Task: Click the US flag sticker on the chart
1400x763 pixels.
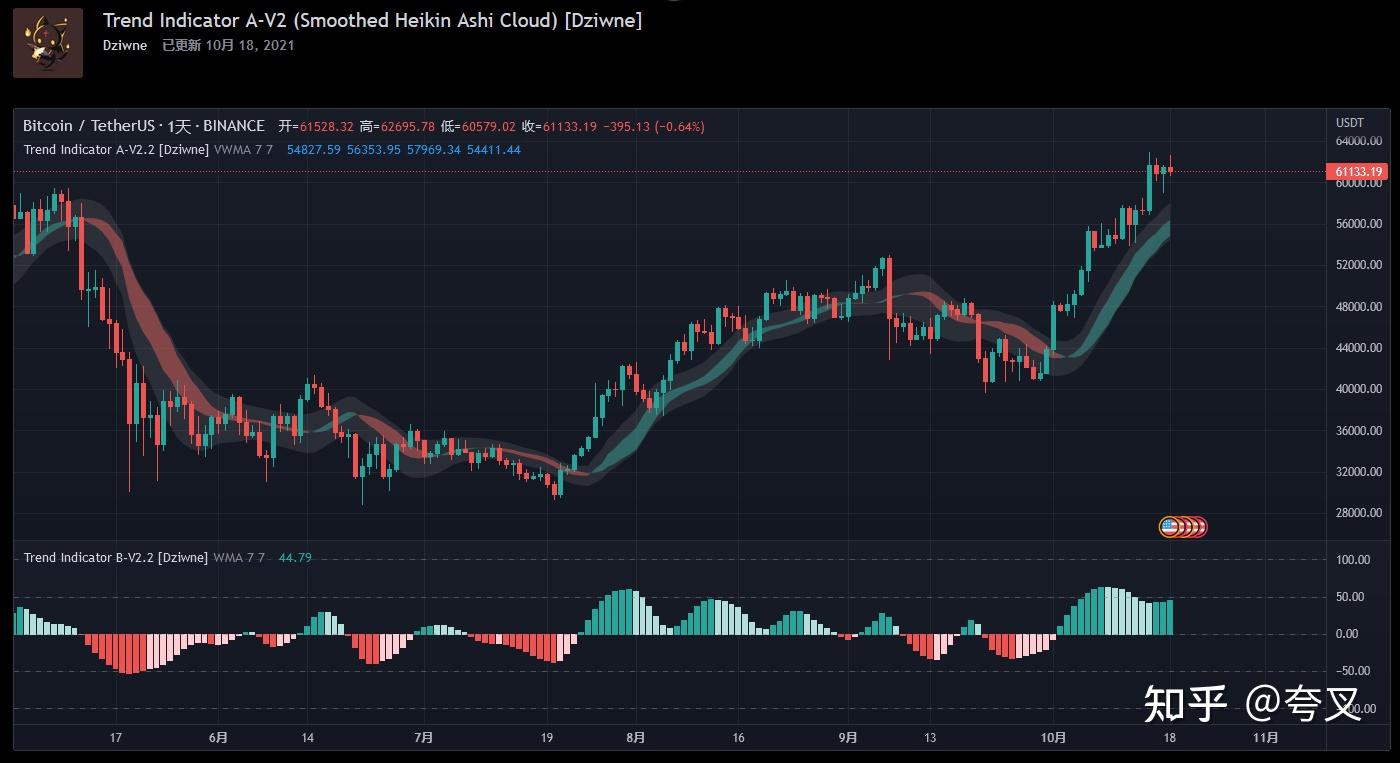Action: (1168, 526)
